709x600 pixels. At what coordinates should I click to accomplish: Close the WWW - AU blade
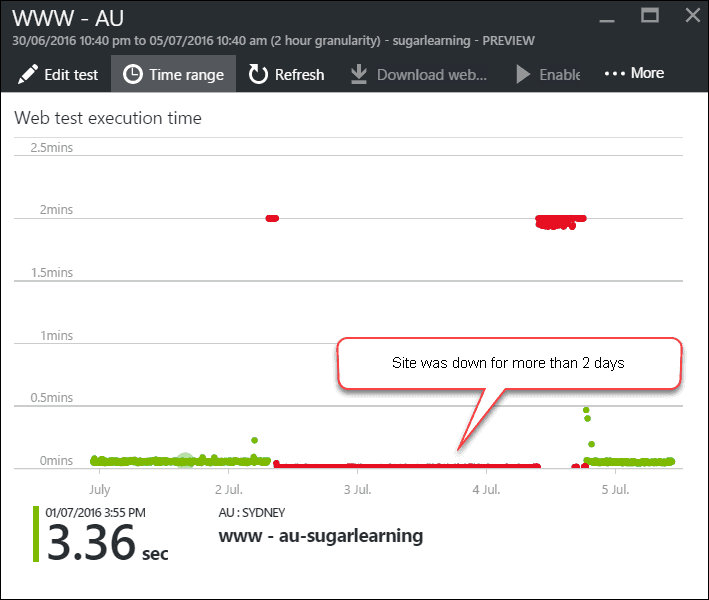pyautogui.click(x=692, y=15)
